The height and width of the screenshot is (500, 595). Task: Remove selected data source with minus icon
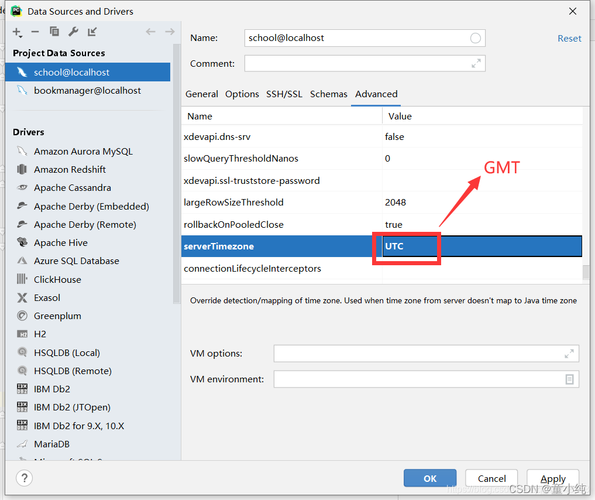(35, 32)
